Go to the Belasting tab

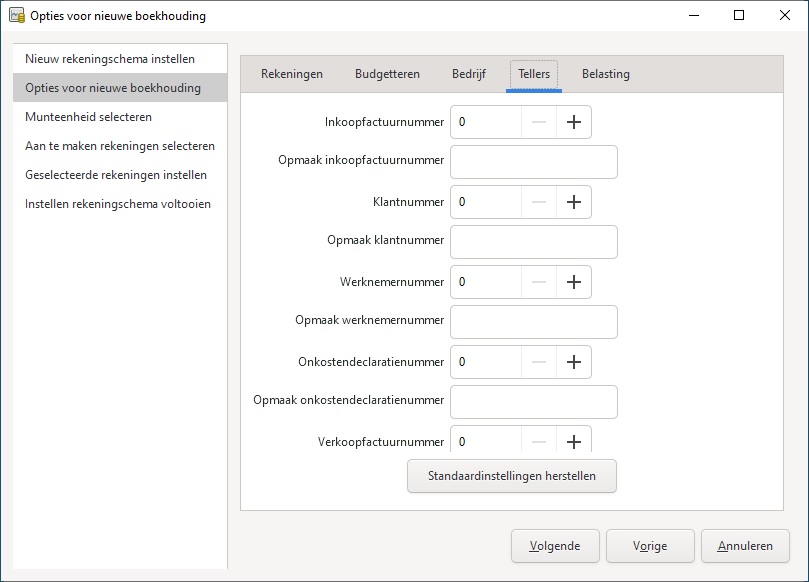click(x=606, y=74)
